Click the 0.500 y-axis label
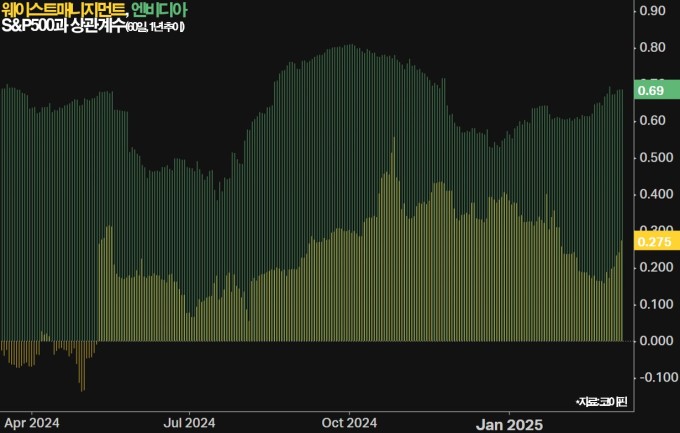This screenshot has height=433, width=680. click(x=655, y=158)
